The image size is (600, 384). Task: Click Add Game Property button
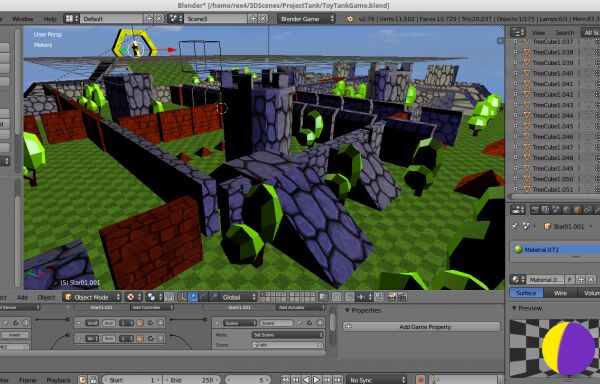coord(422,327)
